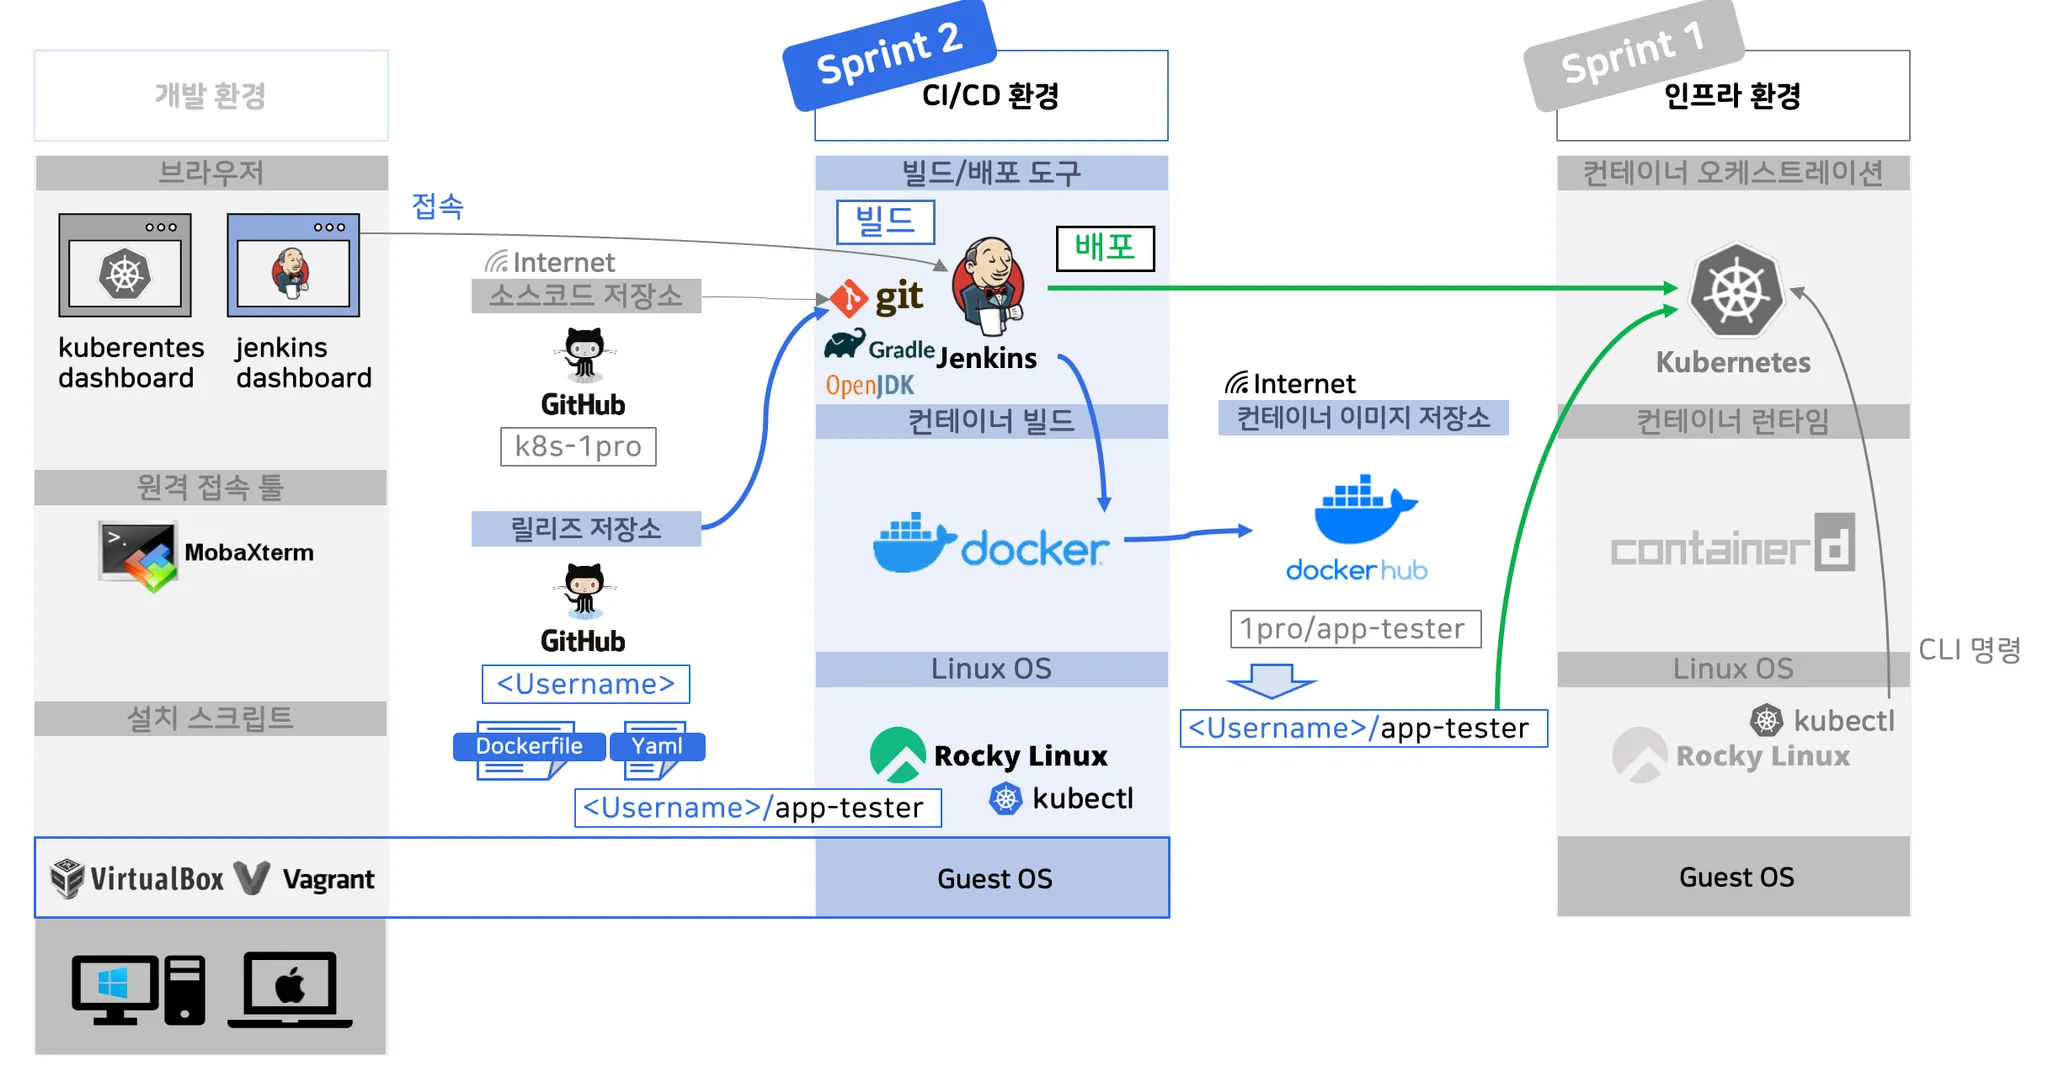
Task: Click the Windows desktop computer icon
Action: (x=138, y=990)
